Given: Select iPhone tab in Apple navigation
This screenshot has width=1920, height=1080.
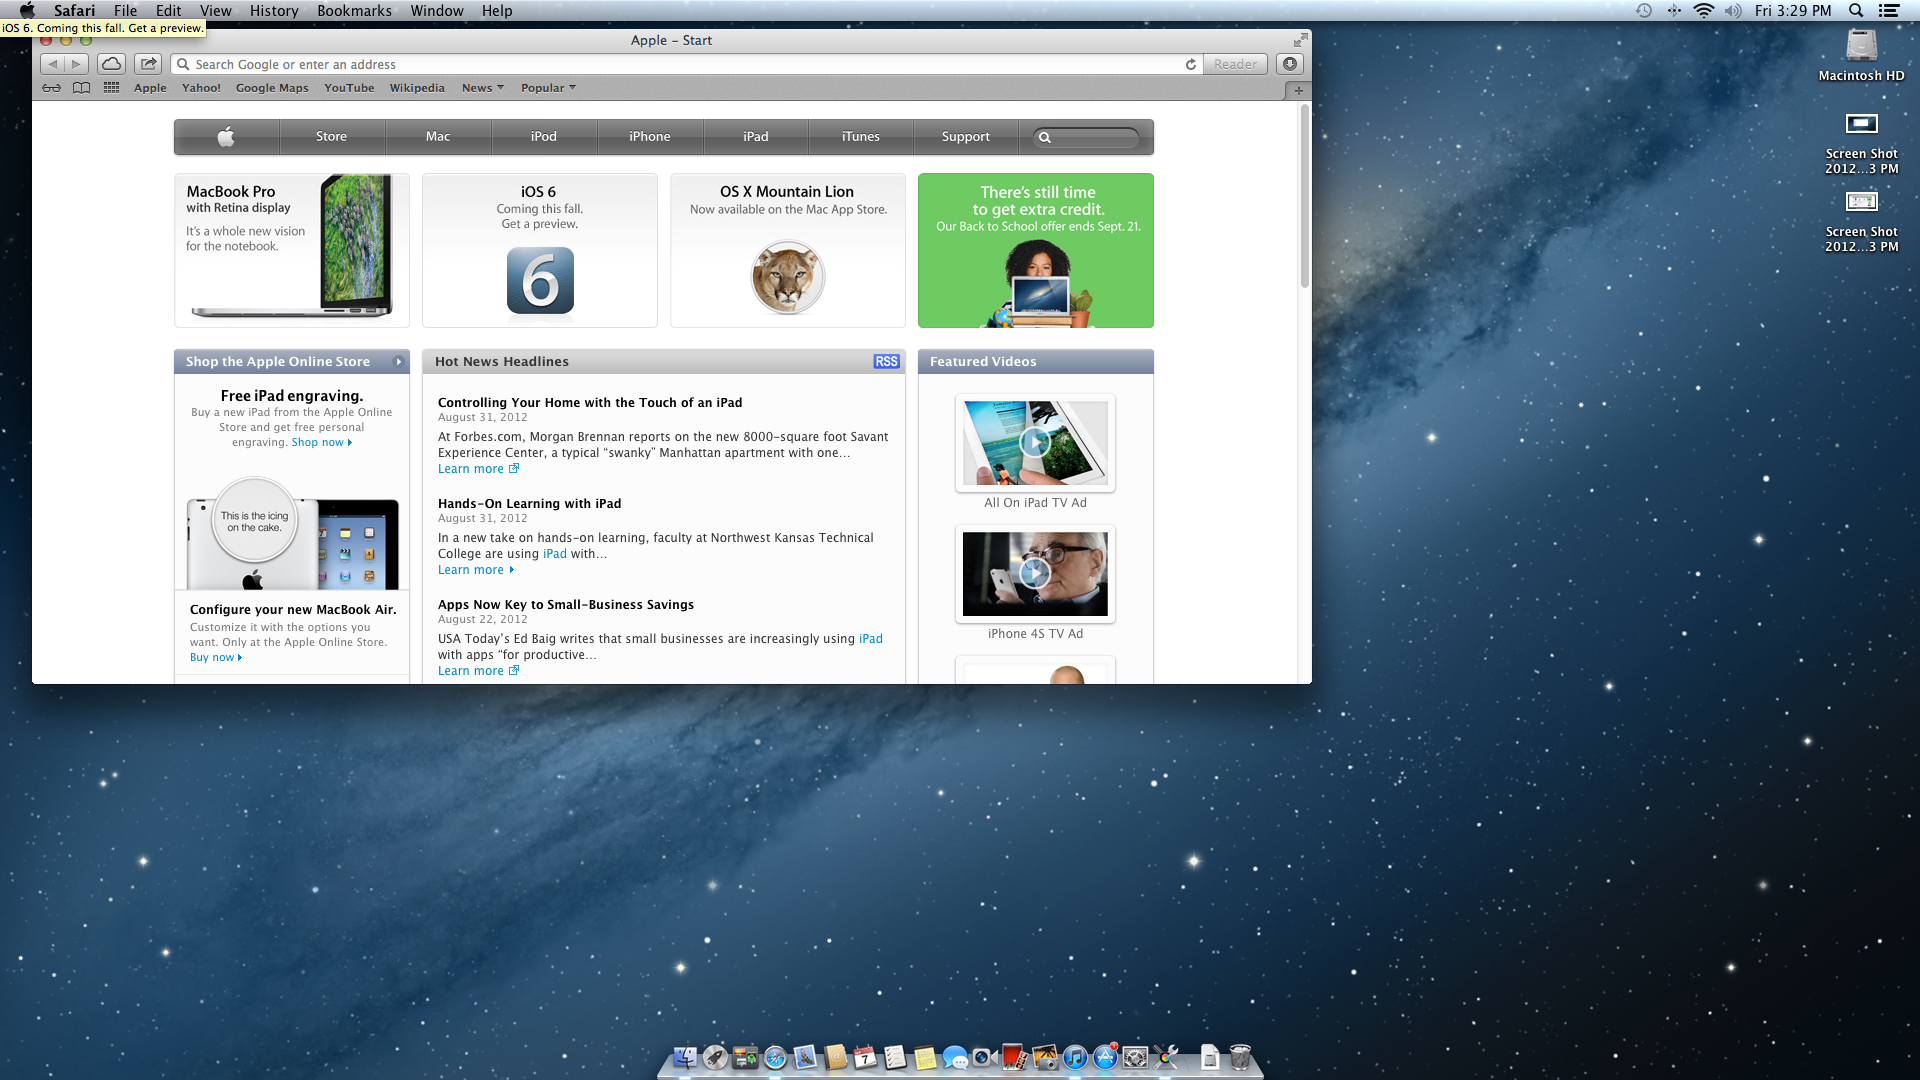Looking at the screenshot, I should (x=650, y=137).
